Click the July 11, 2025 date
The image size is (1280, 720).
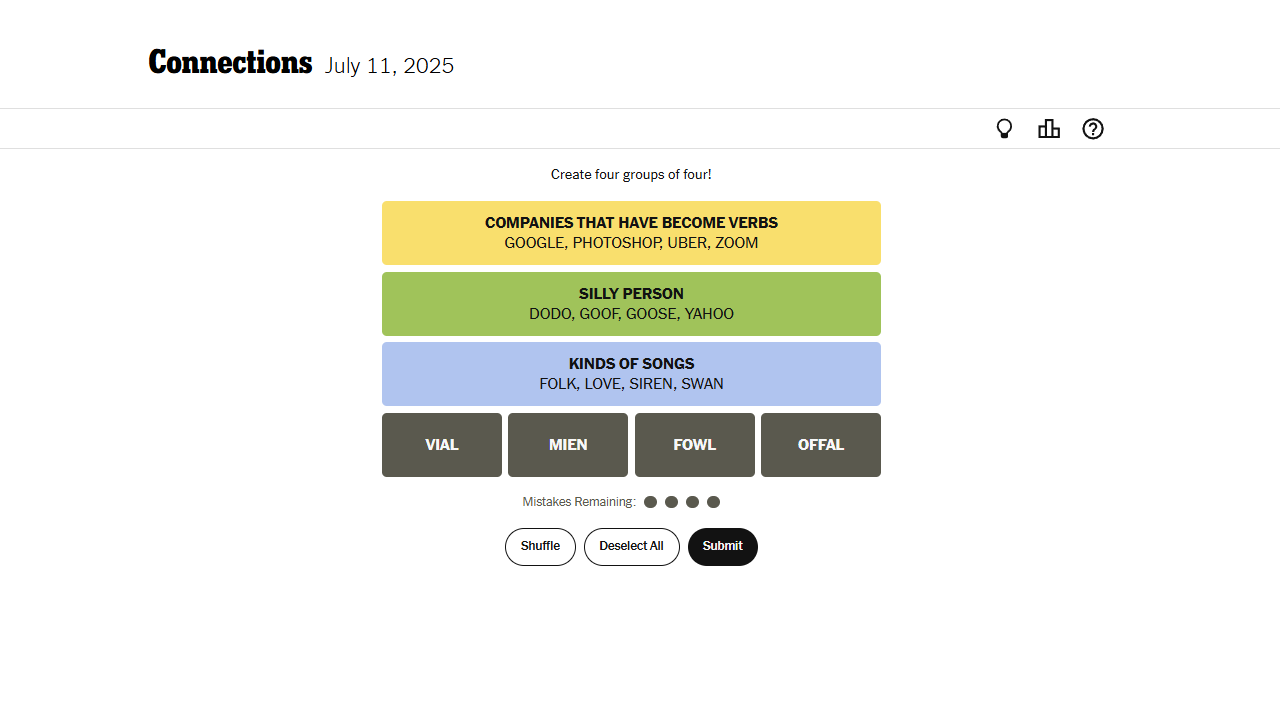coord(389,66)
